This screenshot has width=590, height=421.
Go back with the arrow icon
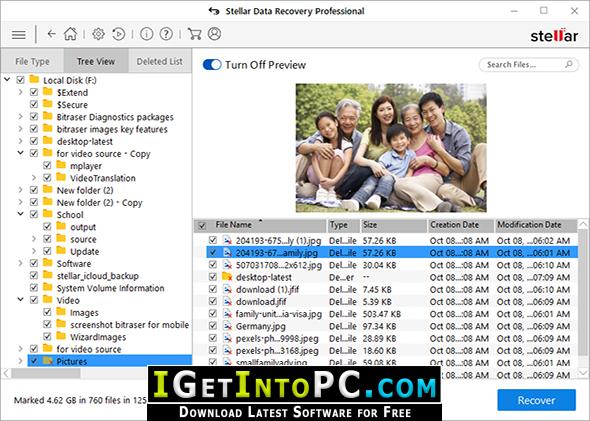coord(52,34)
